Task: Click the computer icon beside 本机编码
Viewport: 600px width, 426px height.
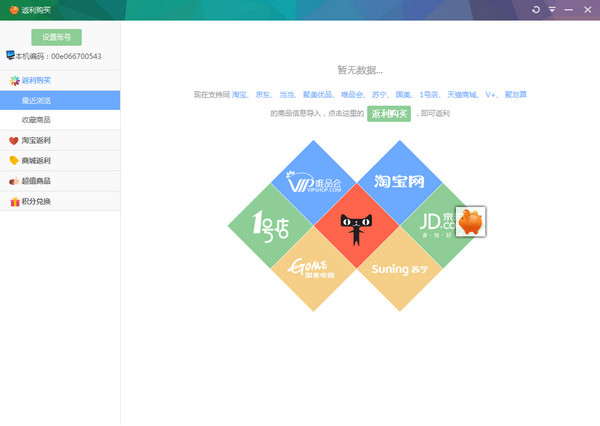Action: [10, 55]
